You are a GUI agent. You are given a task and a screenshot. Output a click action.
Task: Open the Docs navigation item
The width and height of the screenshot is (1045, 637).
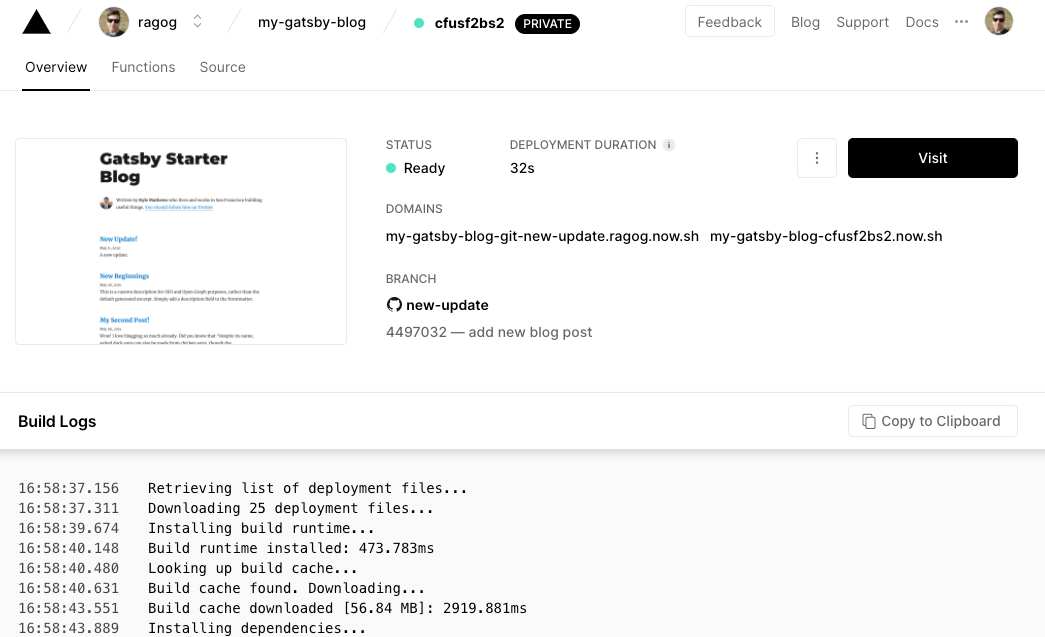pyautogui.click(x=922, y=21)
